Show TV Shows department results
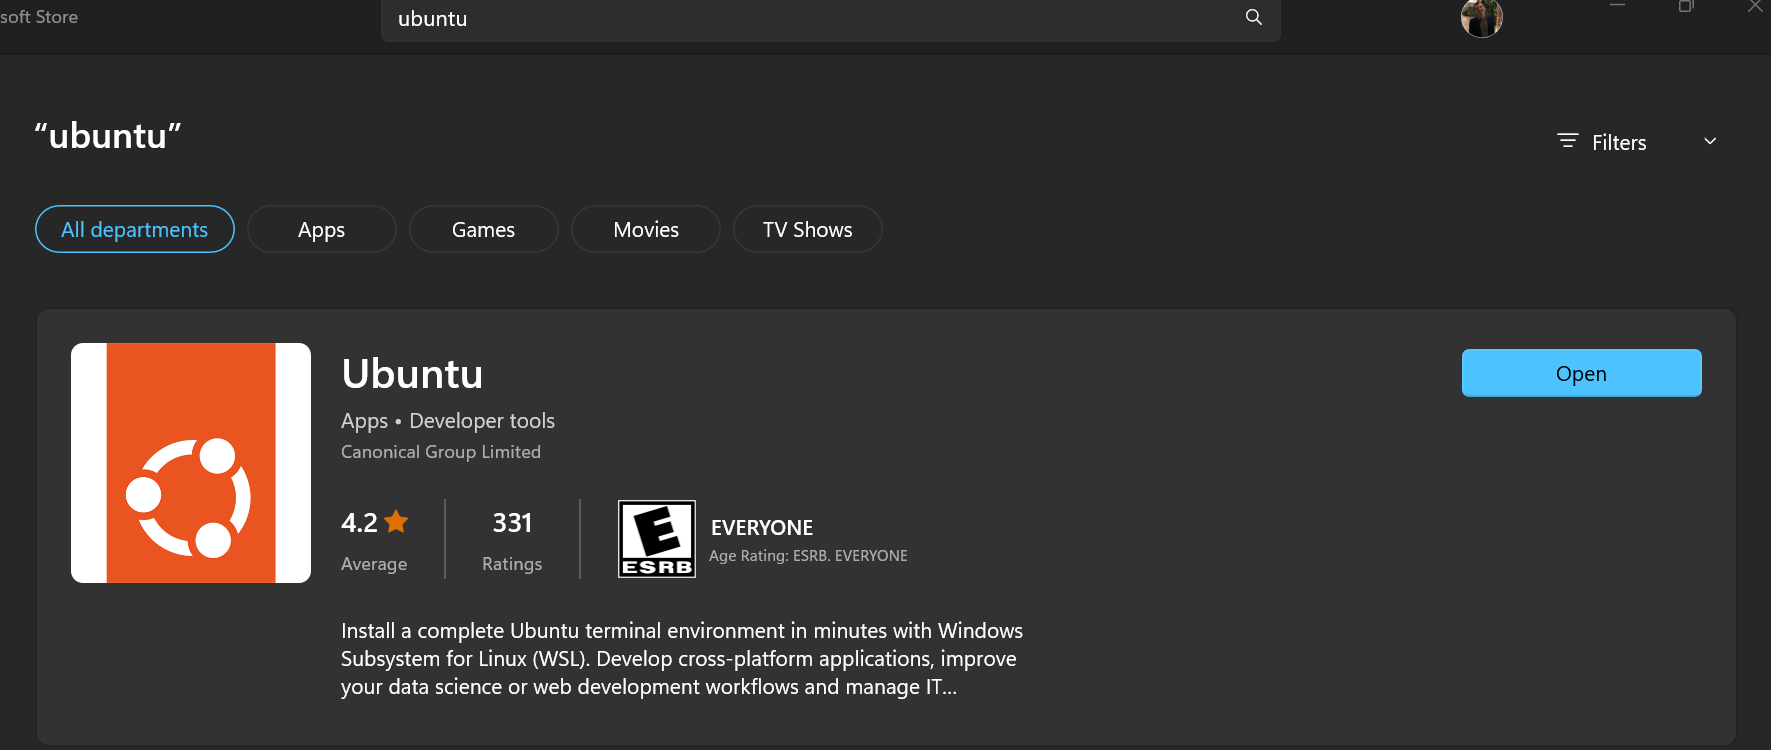This screenshot has width=1771, height=750. pyautogui.click(x=808, y=229)
